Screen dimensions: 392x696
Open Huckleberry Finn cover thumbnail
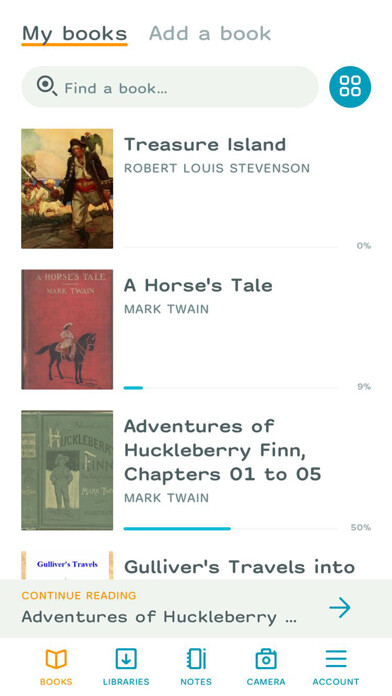pos(67,470)
